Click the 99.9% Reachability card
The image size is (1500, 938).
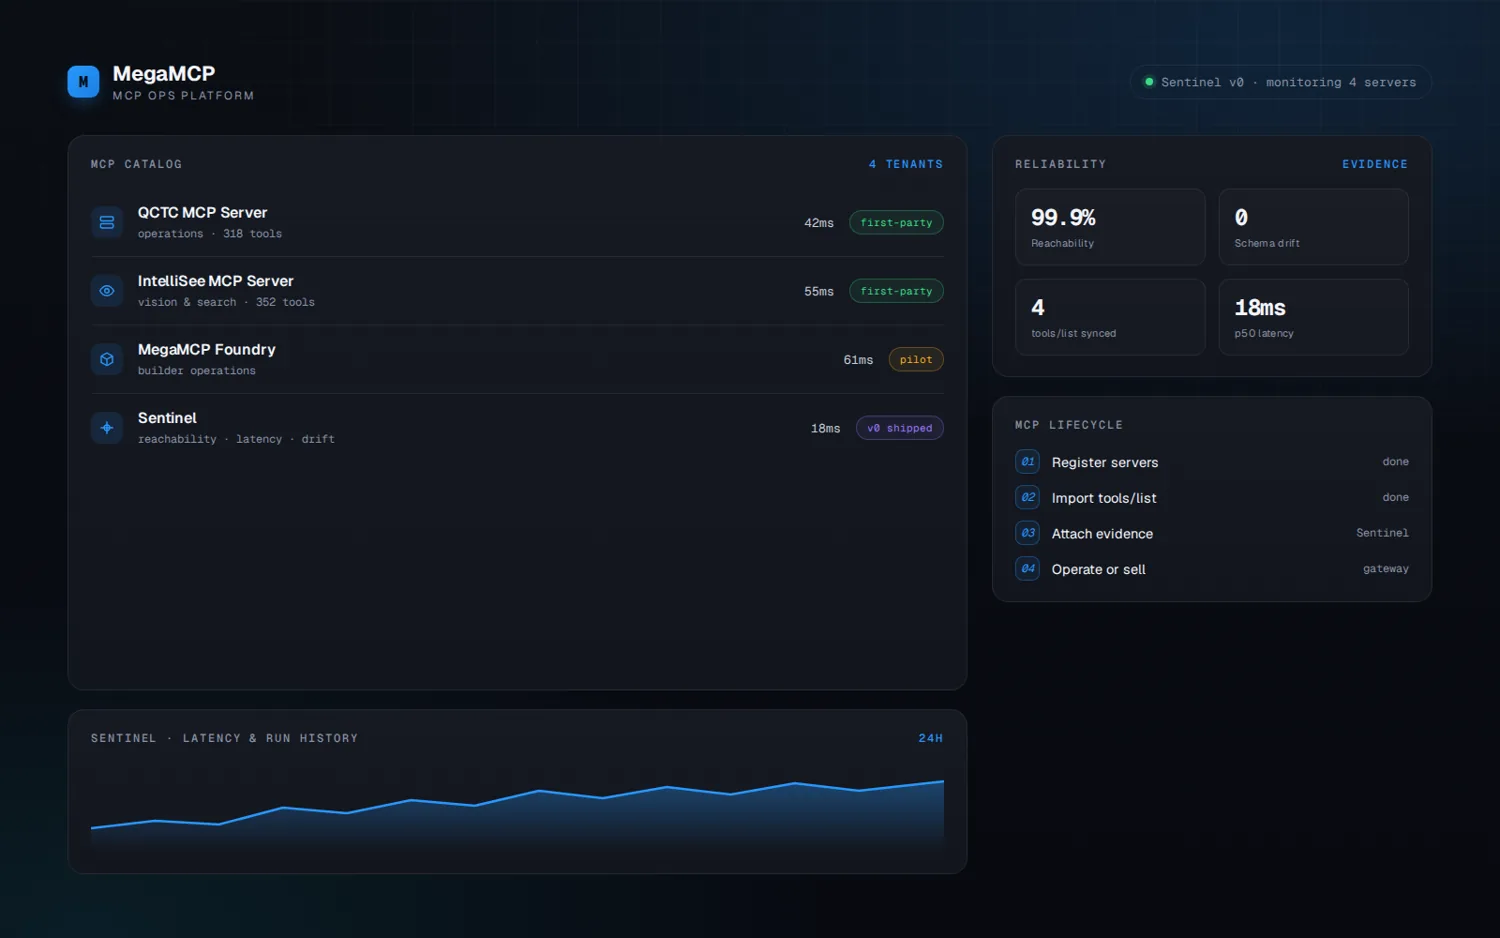(1110, 227)
